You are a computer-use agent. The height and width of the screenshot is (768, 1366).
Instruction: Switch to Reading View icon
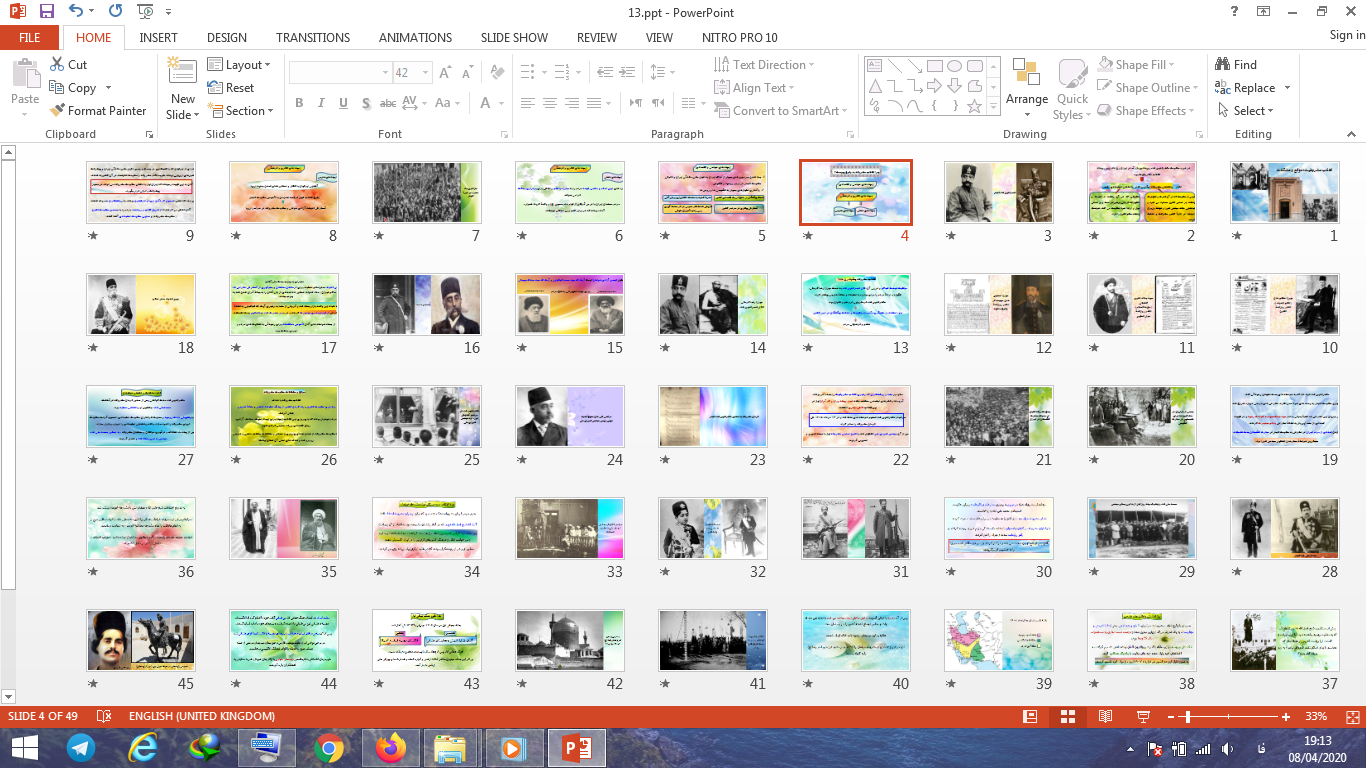point(1105,717)
